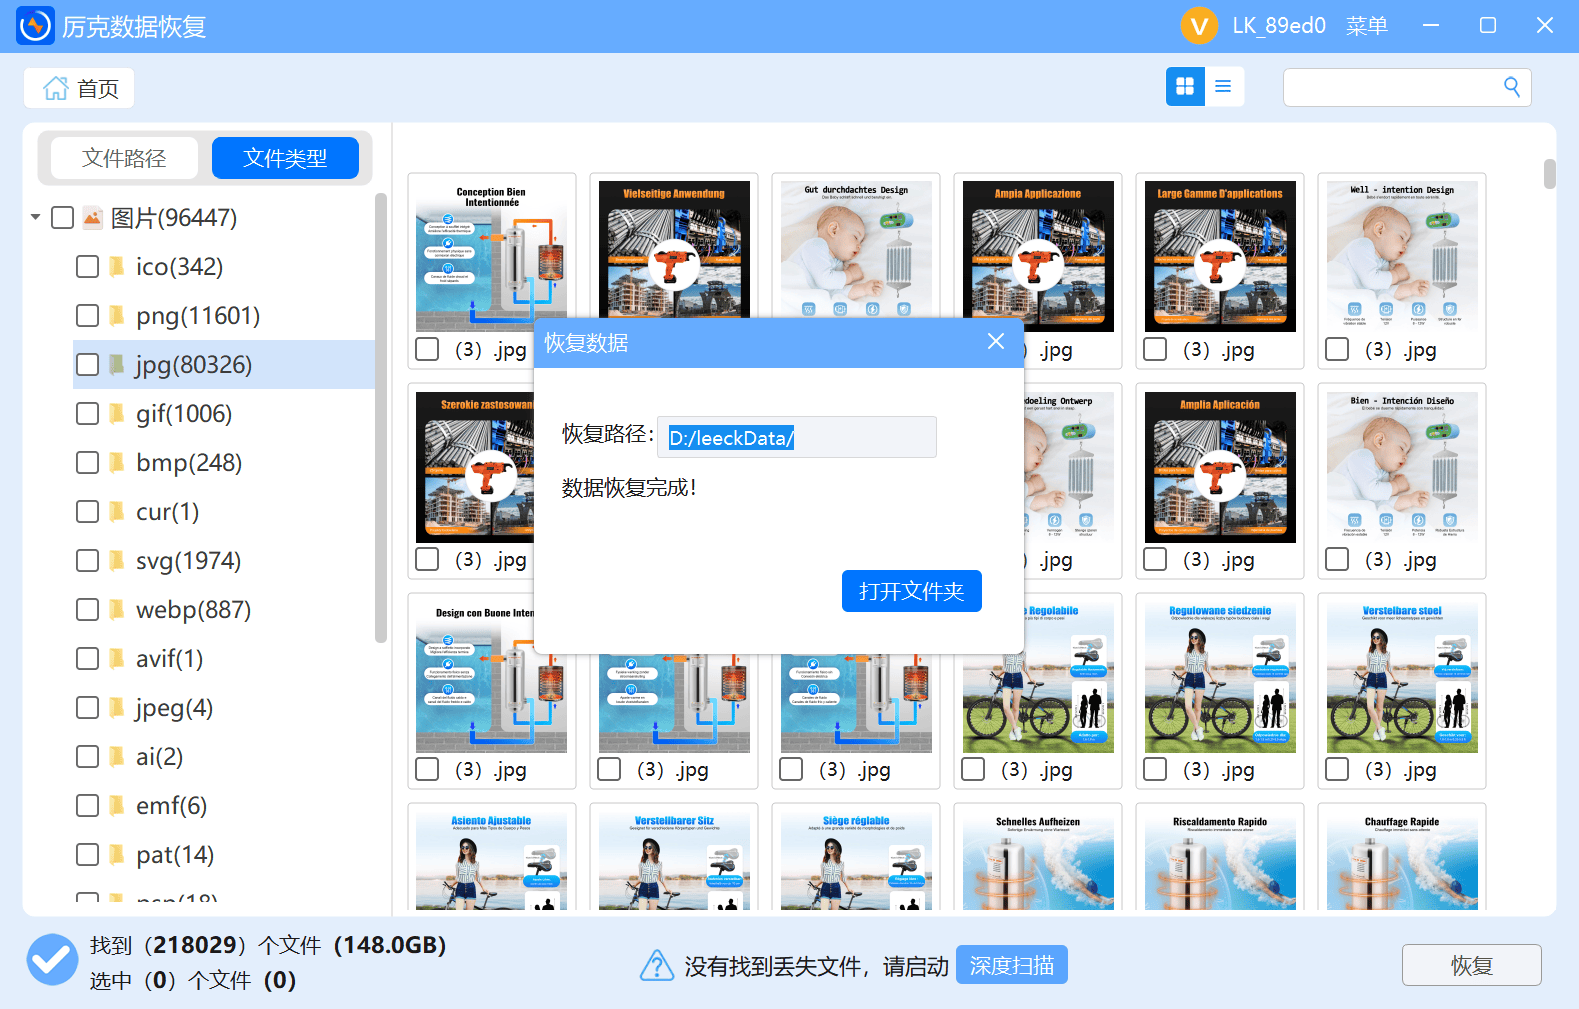
Task: Click the recovery path input field
Action: coord(796,438)
